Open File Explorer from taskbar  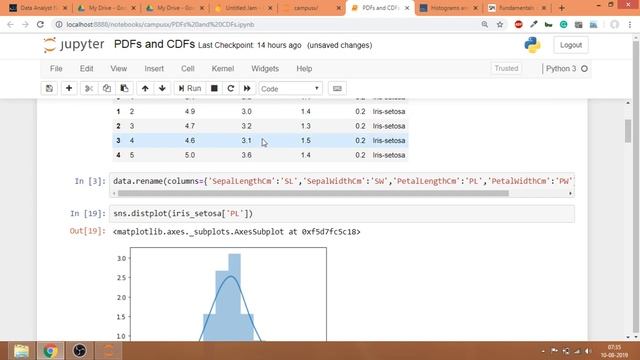click(x=21, y=351)
